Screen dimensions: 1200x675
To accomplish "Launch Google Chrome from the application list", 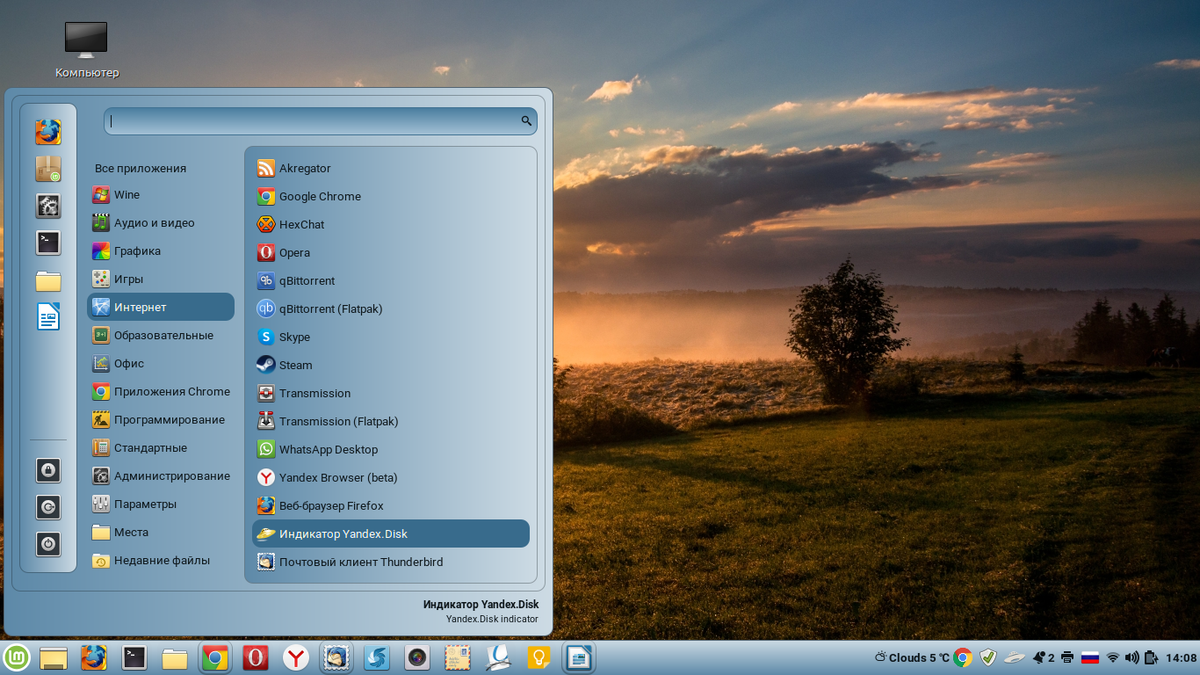I will [x=390, y=196].
